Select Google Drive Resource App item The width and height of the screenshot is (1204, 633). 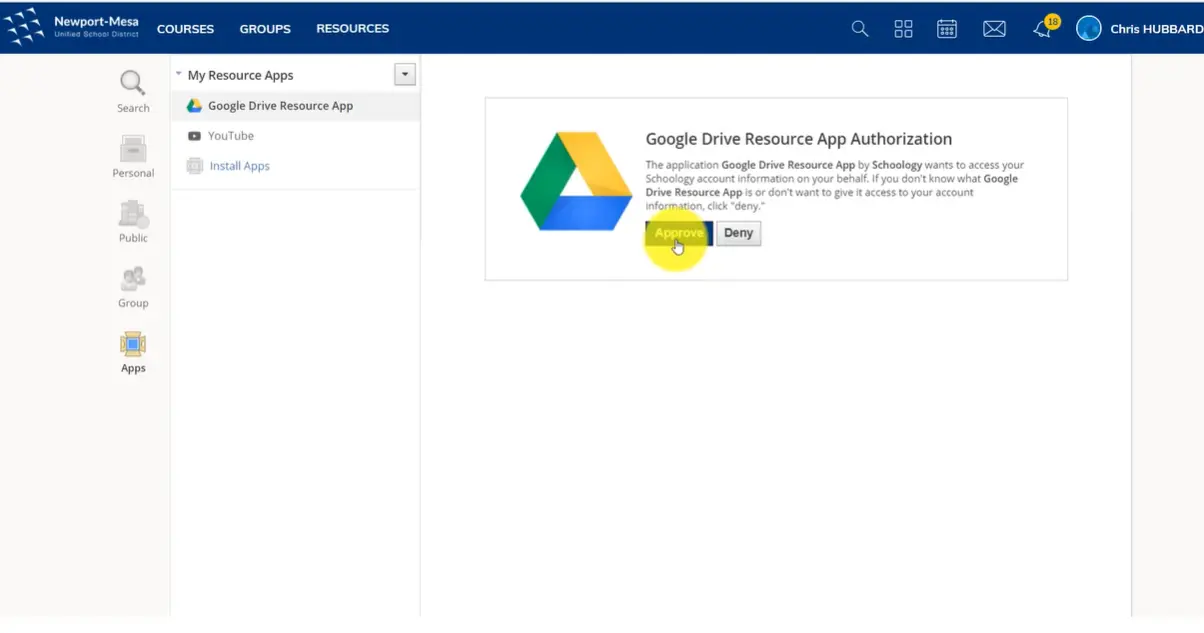click(x=280, y=106)
